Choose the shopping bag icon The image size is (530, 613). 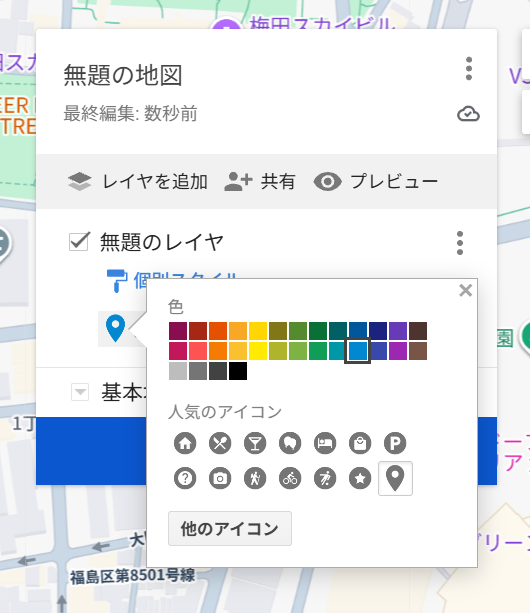(360, 443)
